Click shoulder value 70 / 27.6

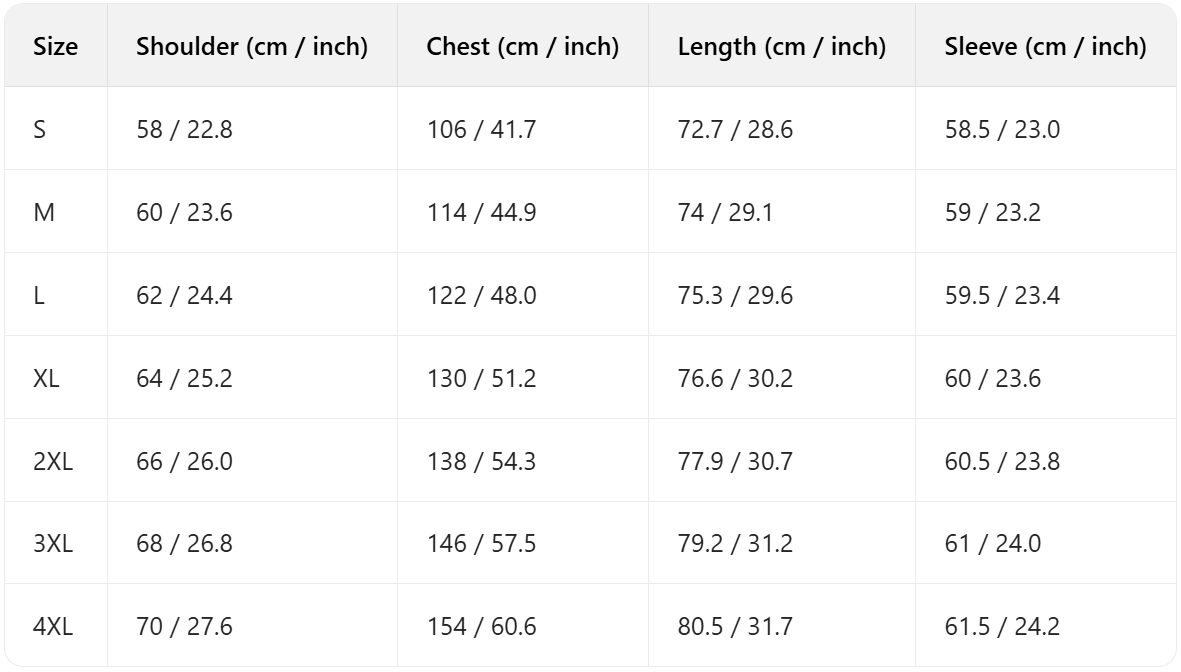[184, 627]
